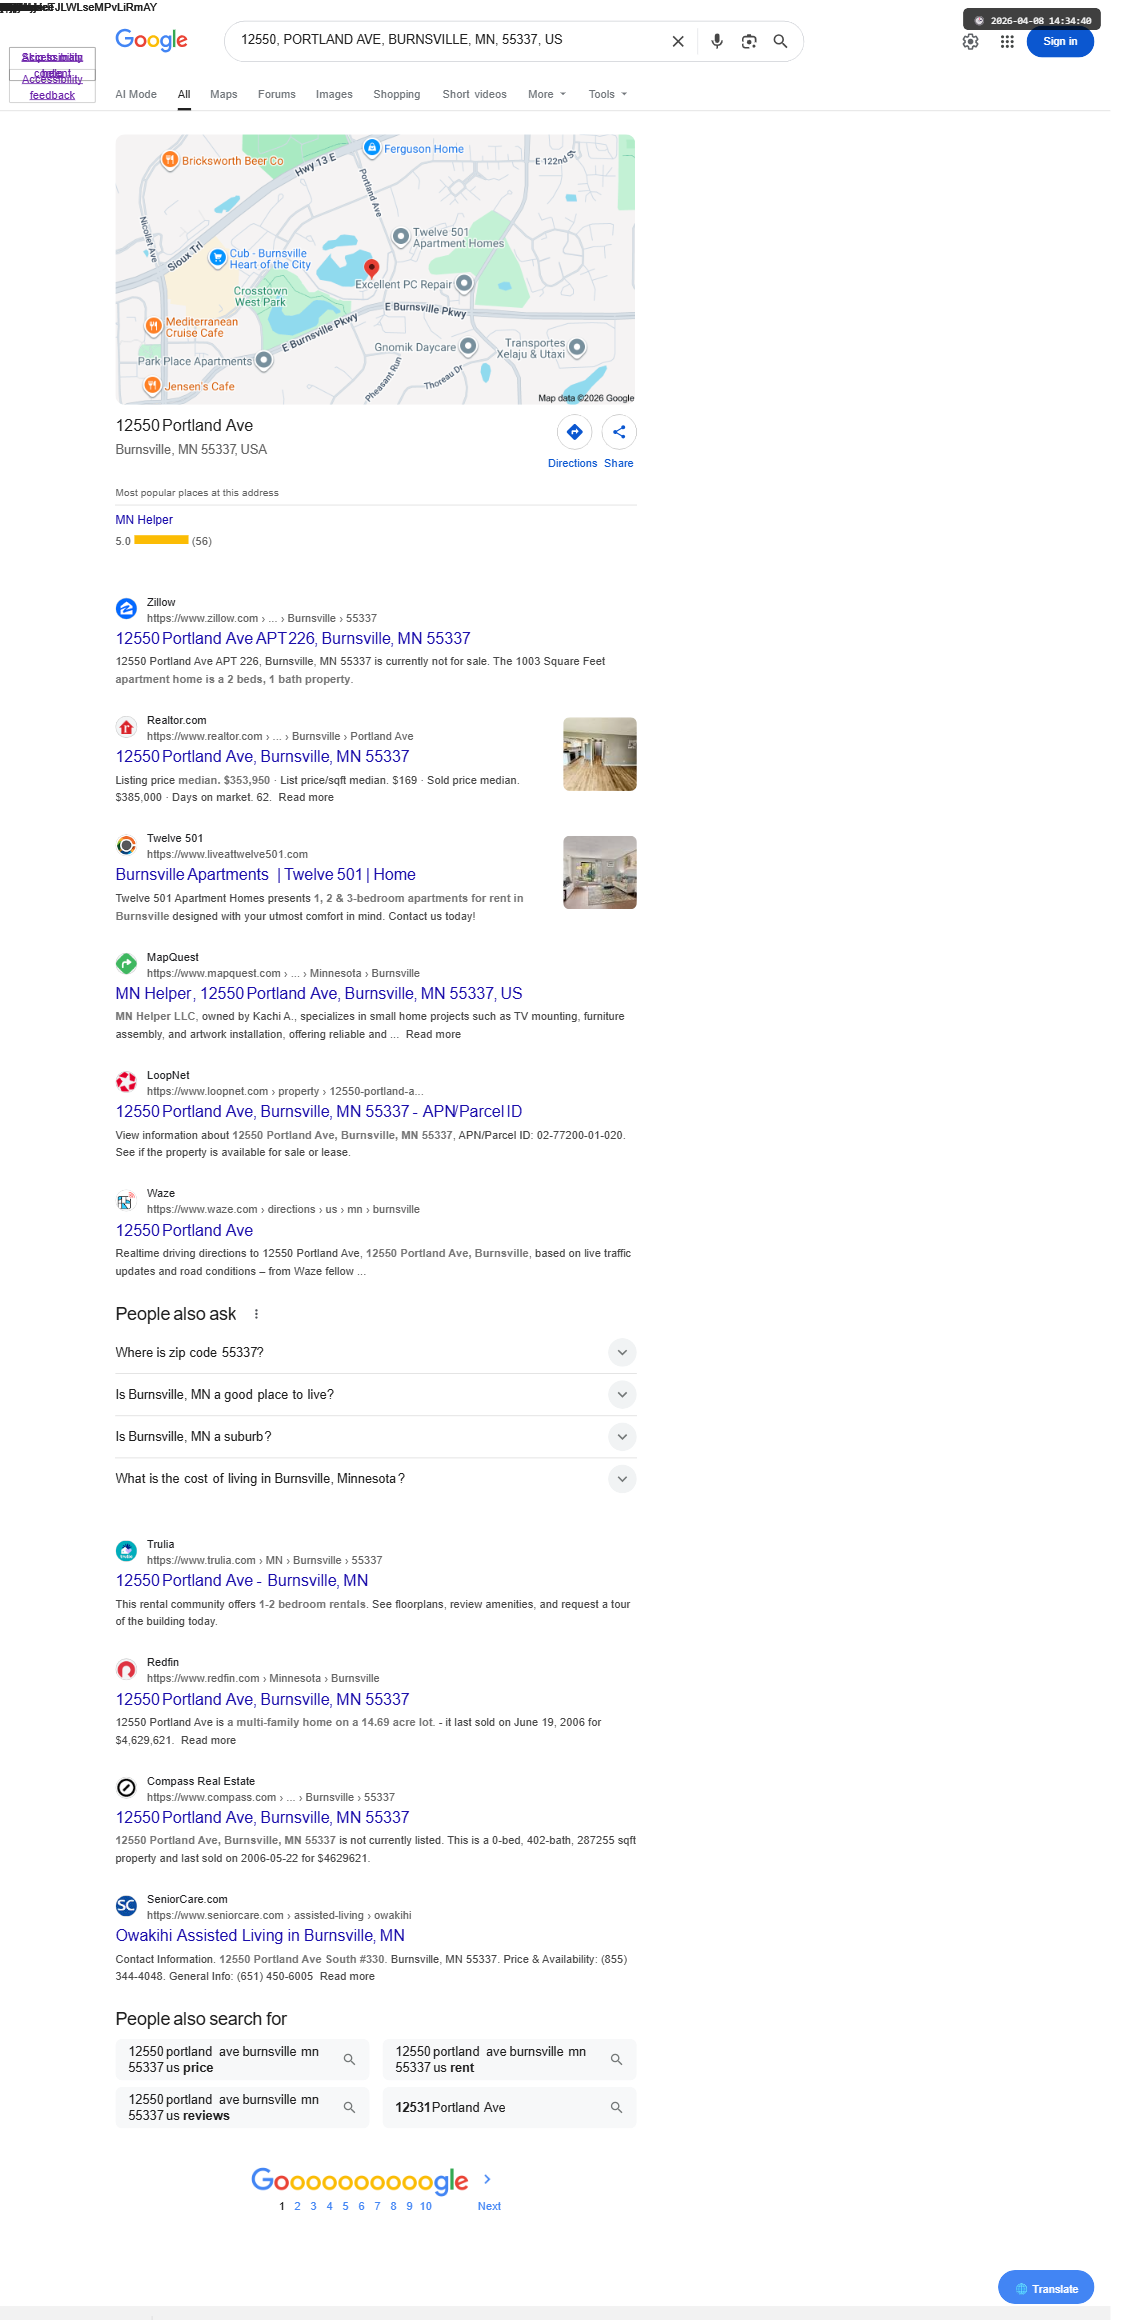The height and width of the screenshot is (2320, 1124).
Task: Click inside the Google search input field
Action: [x=450, y=40]
